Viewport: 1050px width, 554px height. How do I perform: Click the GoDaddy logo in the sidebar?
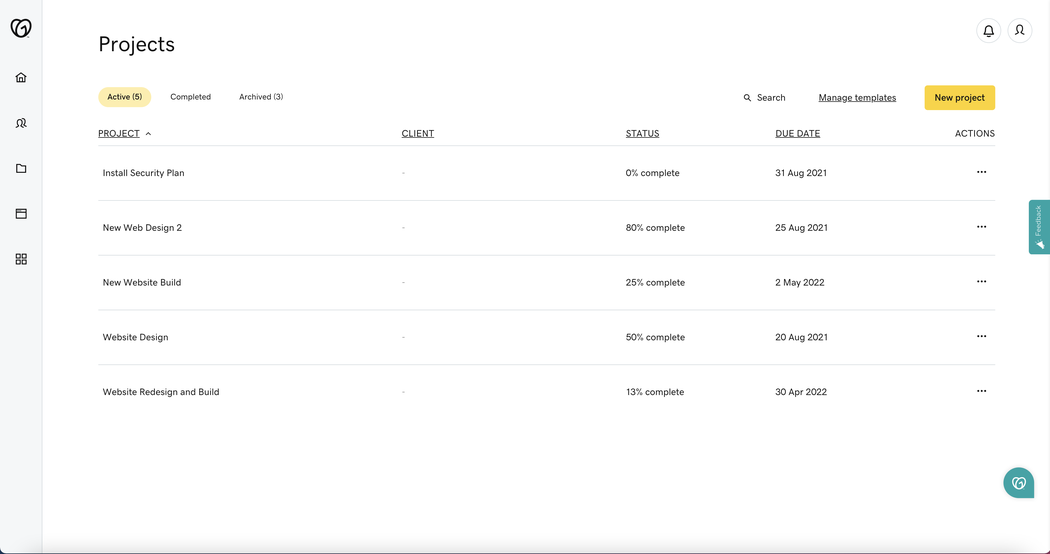click(21, 28)
